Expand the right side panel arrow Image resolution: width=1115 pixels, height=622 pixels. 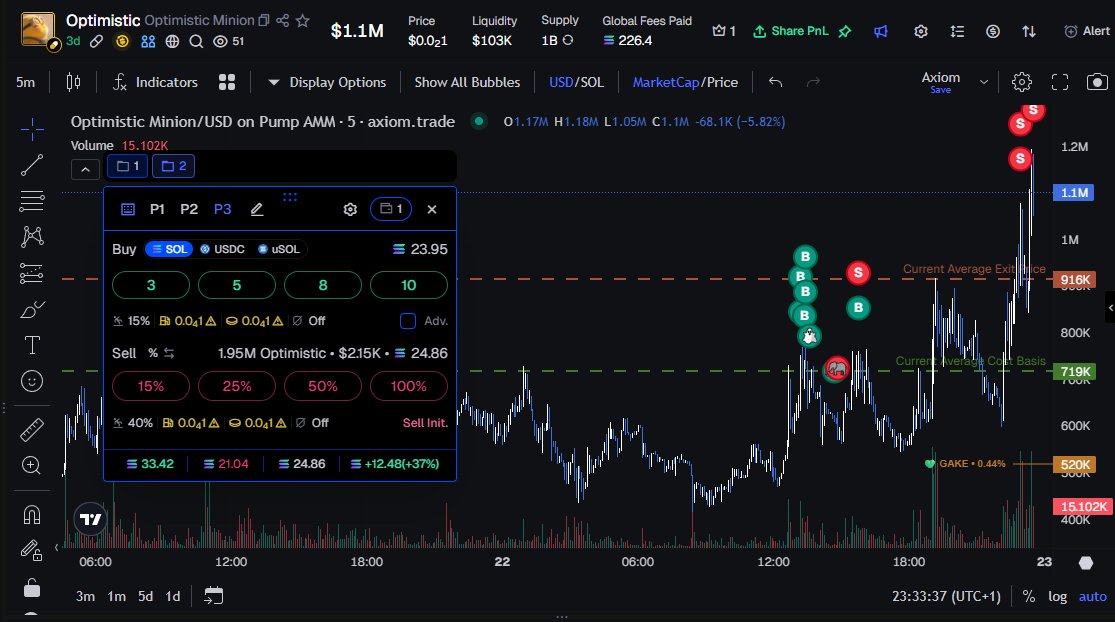pyautogui.click(x=1110, y=308)
